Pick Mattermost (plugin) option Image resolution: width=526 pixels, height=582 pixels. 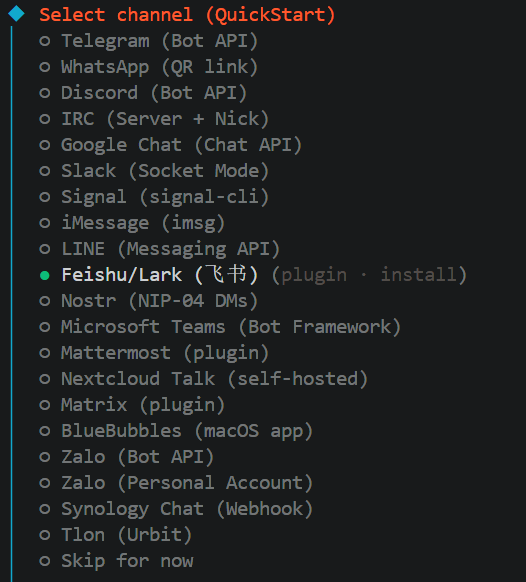[x=154, y=353]
